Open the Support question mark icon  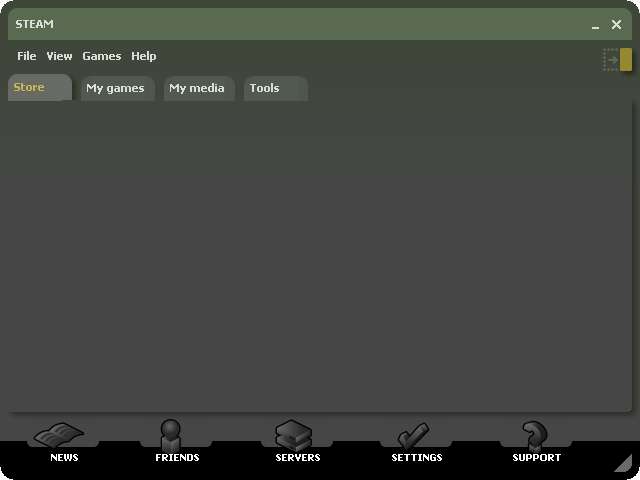534,435
